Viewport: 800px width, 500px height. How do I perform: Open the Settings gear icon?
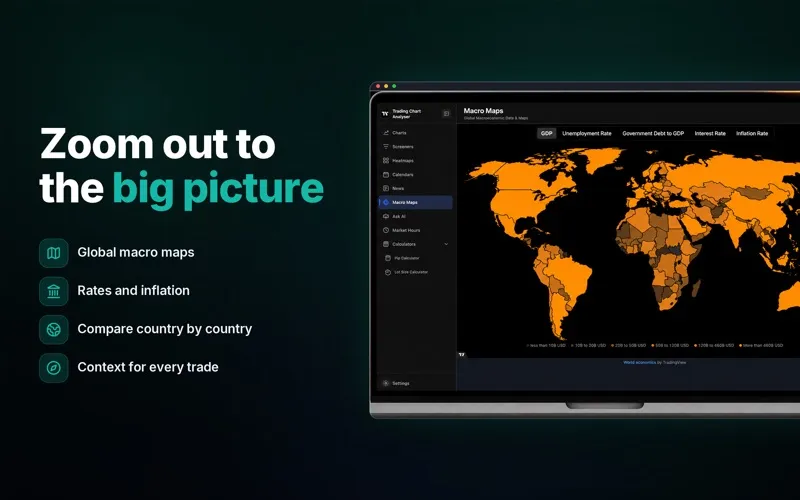click(386, 383)
